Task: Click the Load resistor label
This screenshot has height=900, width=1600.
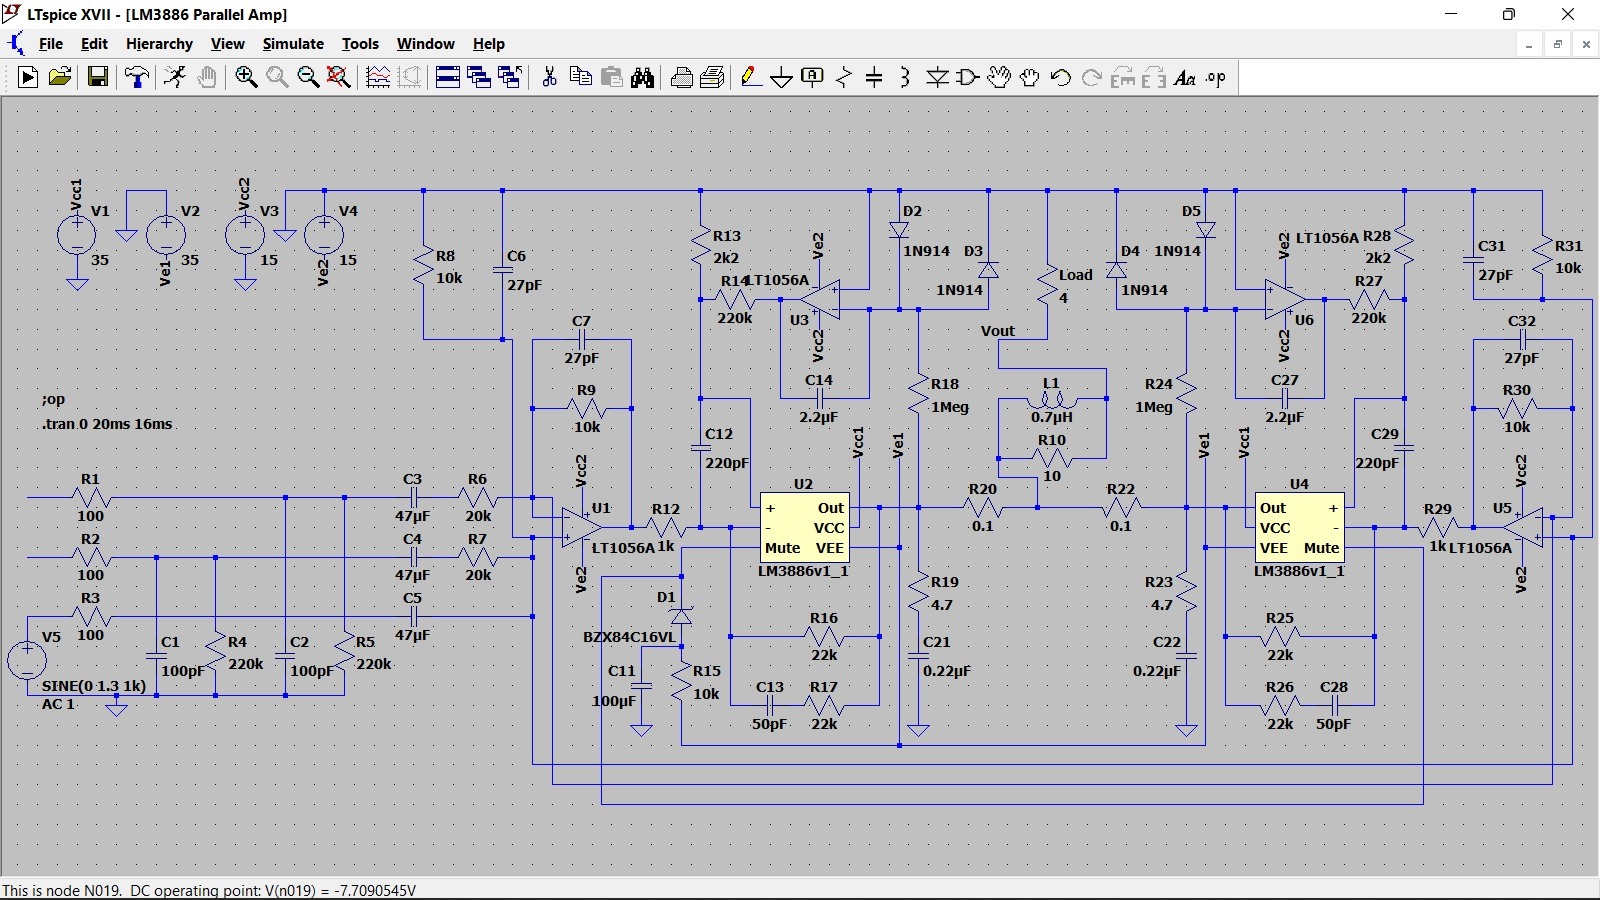Action: coord(1076,275)
